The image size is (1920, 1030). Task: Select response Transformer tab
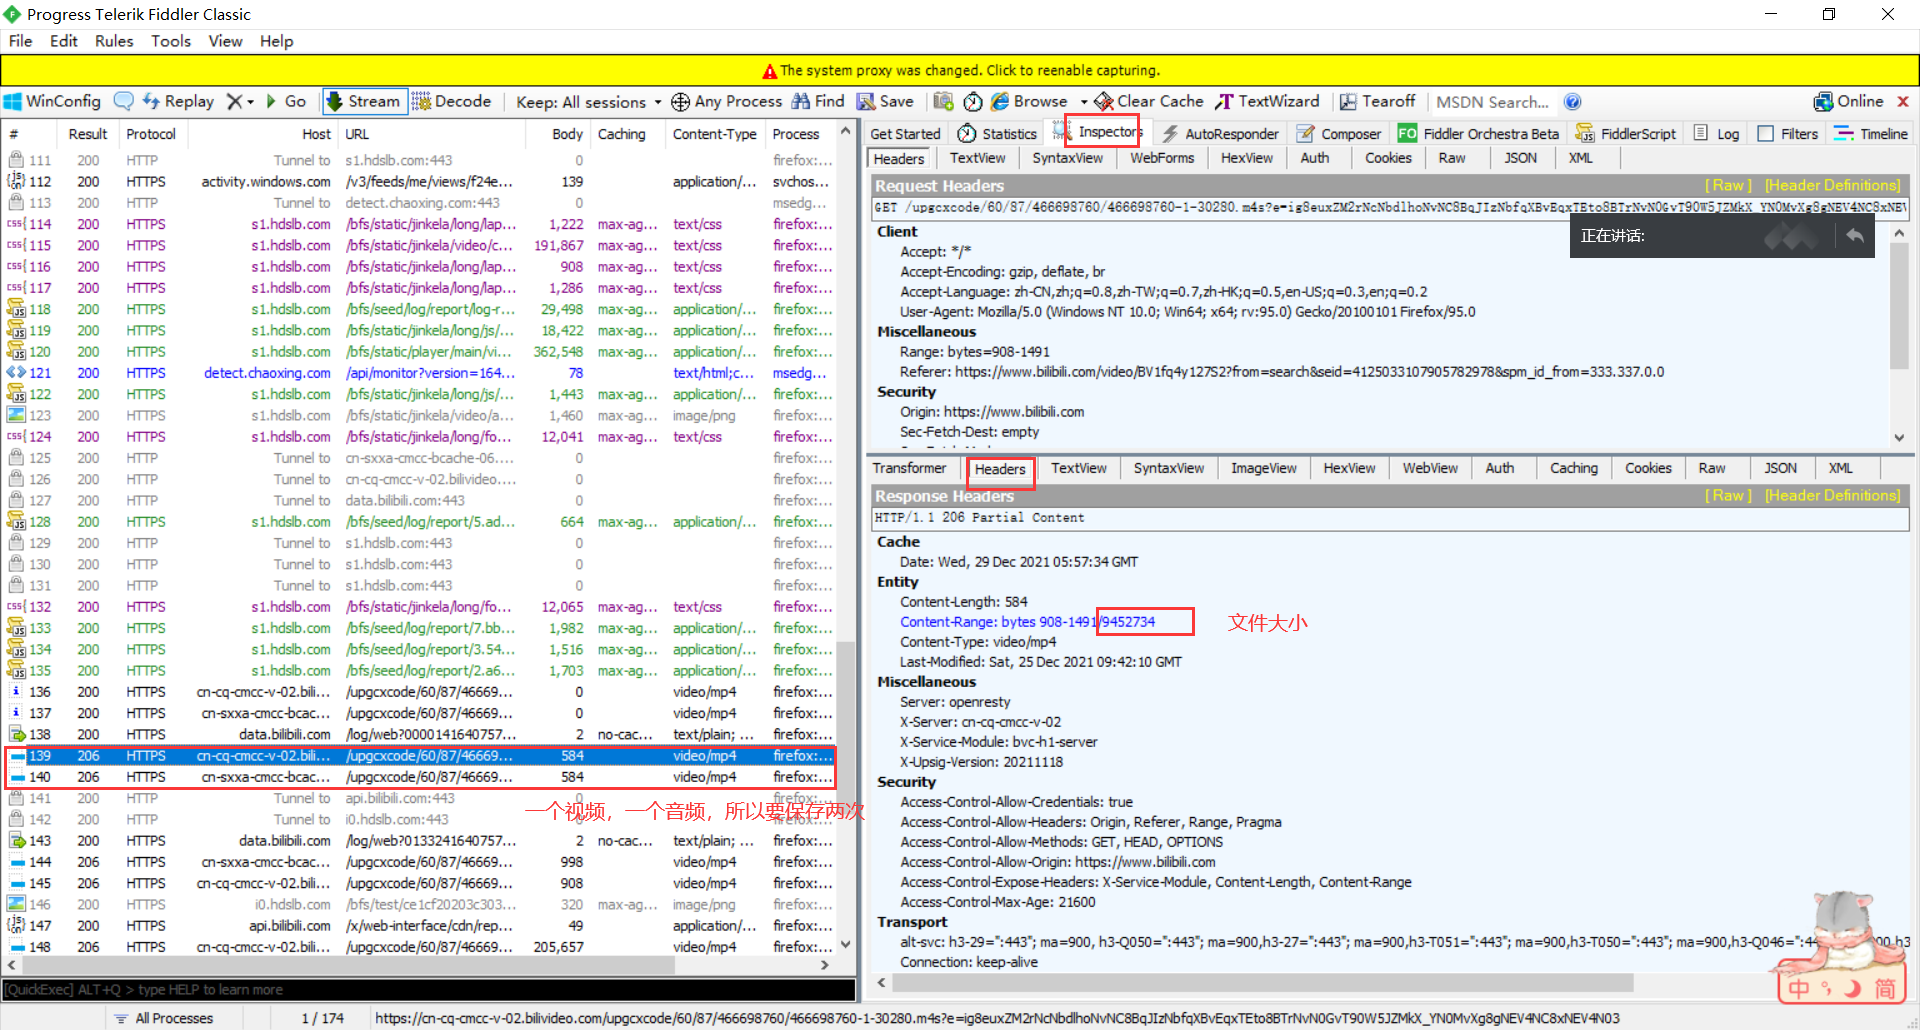pyautogui.click(x=909, y=468)
